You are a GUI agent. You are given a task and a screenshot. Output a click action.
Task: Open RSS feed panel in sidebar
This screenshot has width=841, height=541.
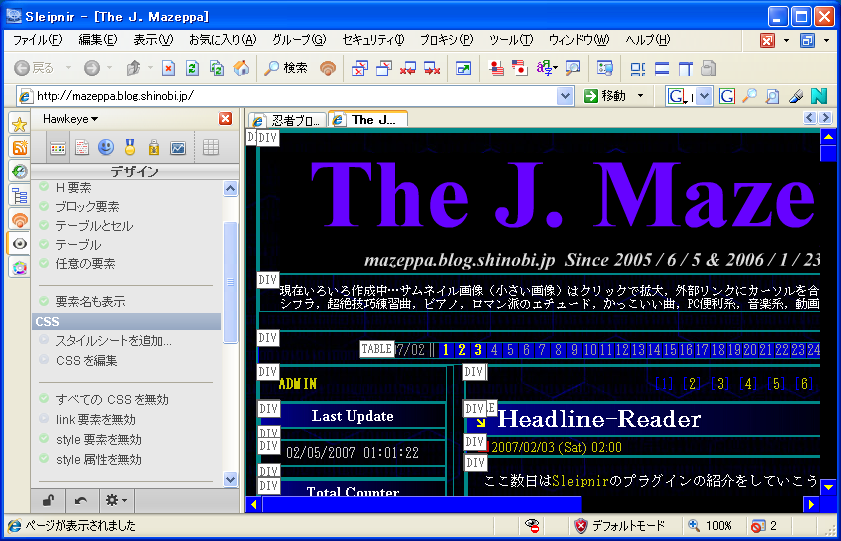point(19,147)
